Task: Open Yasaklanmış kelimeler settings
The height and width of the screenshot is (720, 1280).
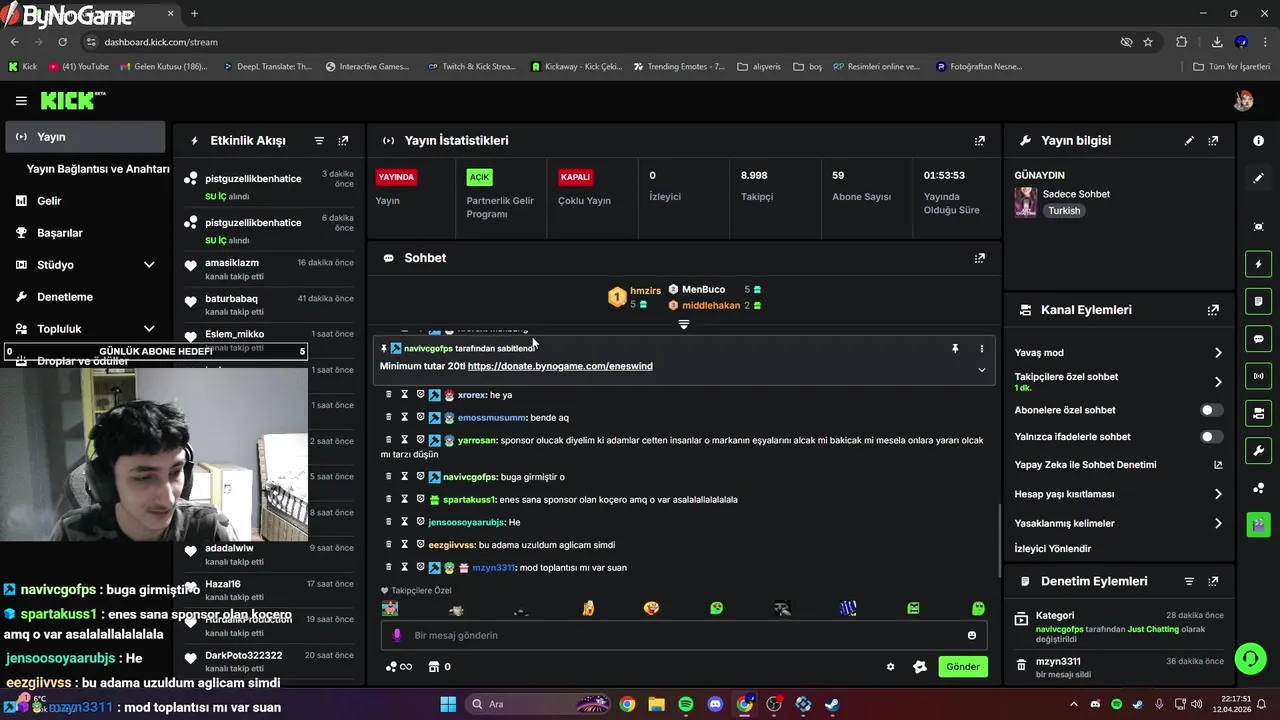Action: (1118, 523)
